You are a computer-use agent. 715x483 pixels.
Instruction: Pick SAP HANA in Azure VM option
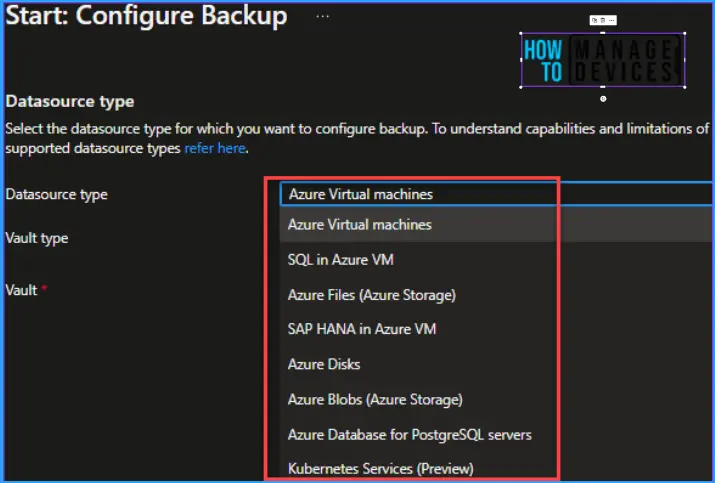click(x=497, y=329)
